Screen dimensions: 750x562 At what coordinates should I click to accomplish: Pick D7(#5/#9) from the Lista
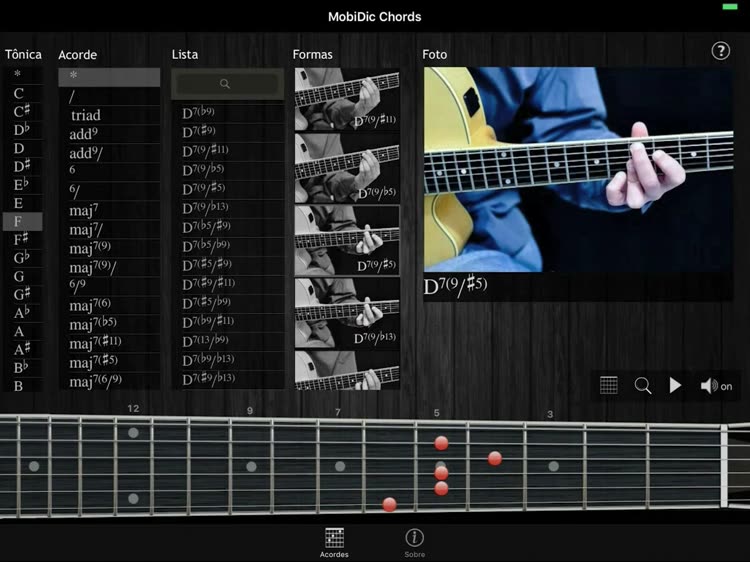click(227, 265)
